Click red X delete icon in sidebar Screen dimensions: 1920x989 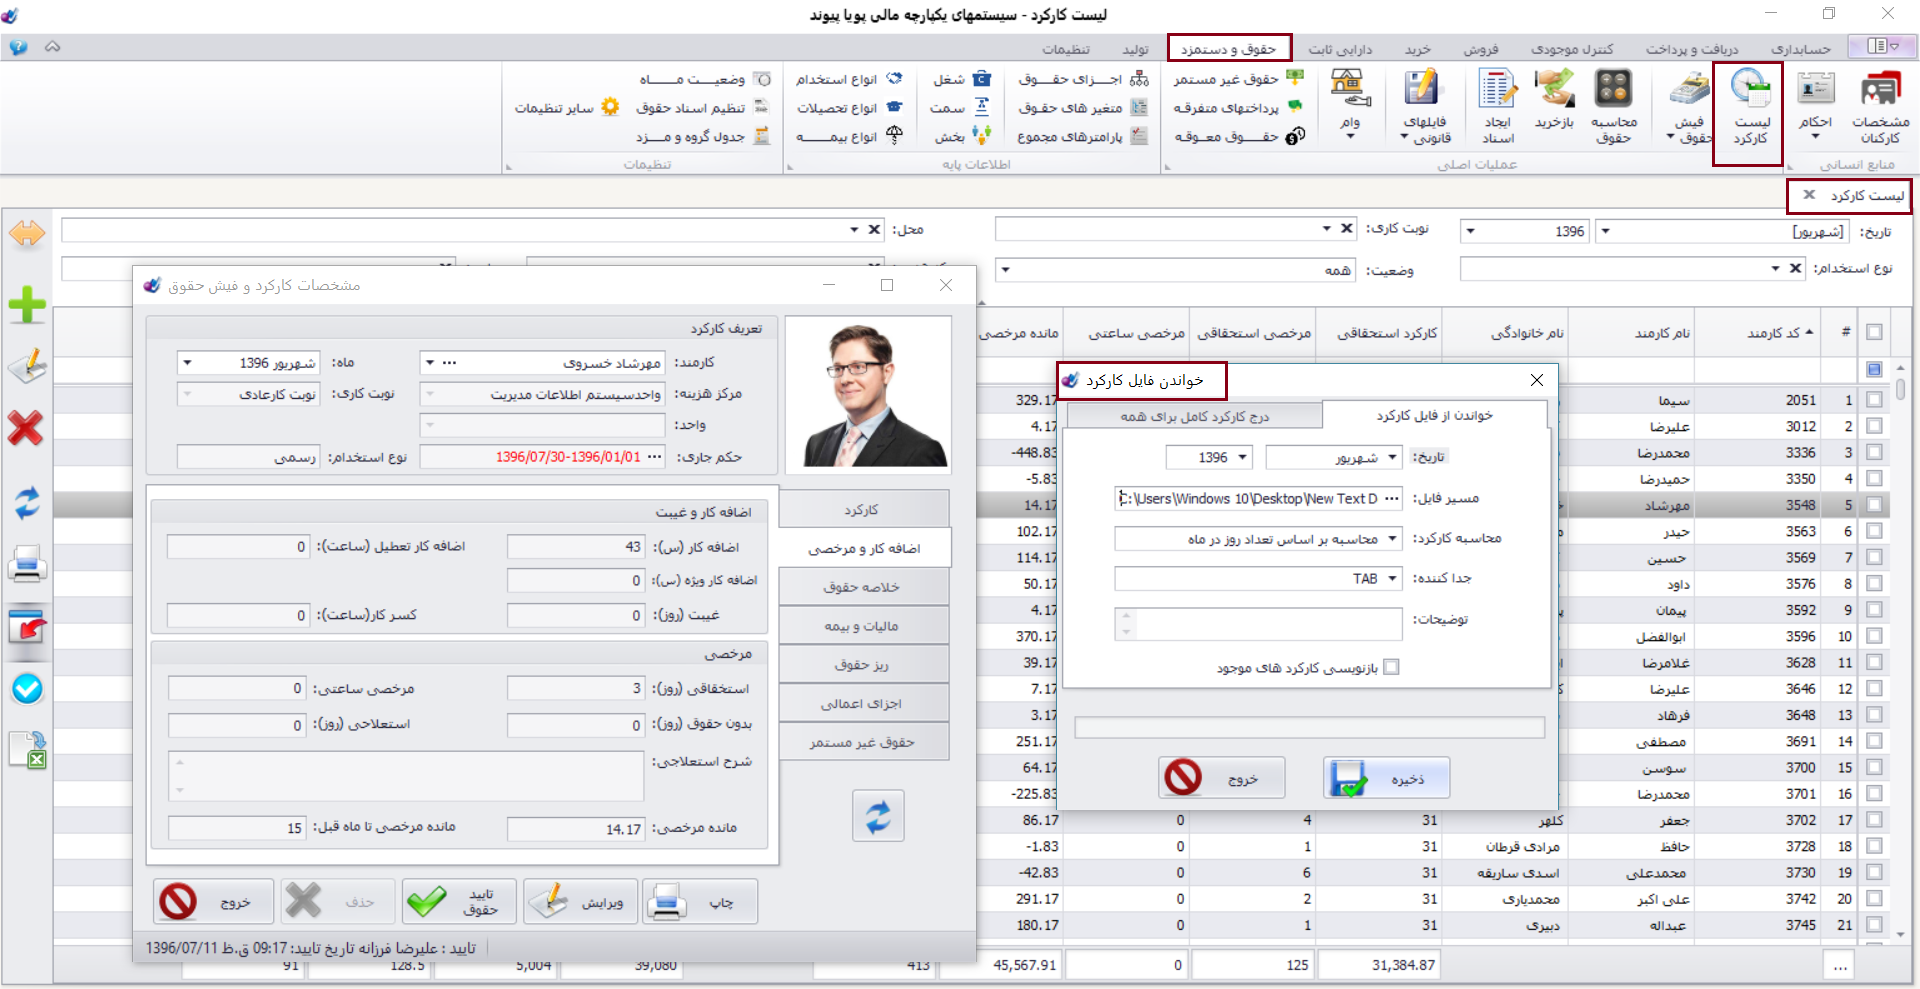click(26, 428)
